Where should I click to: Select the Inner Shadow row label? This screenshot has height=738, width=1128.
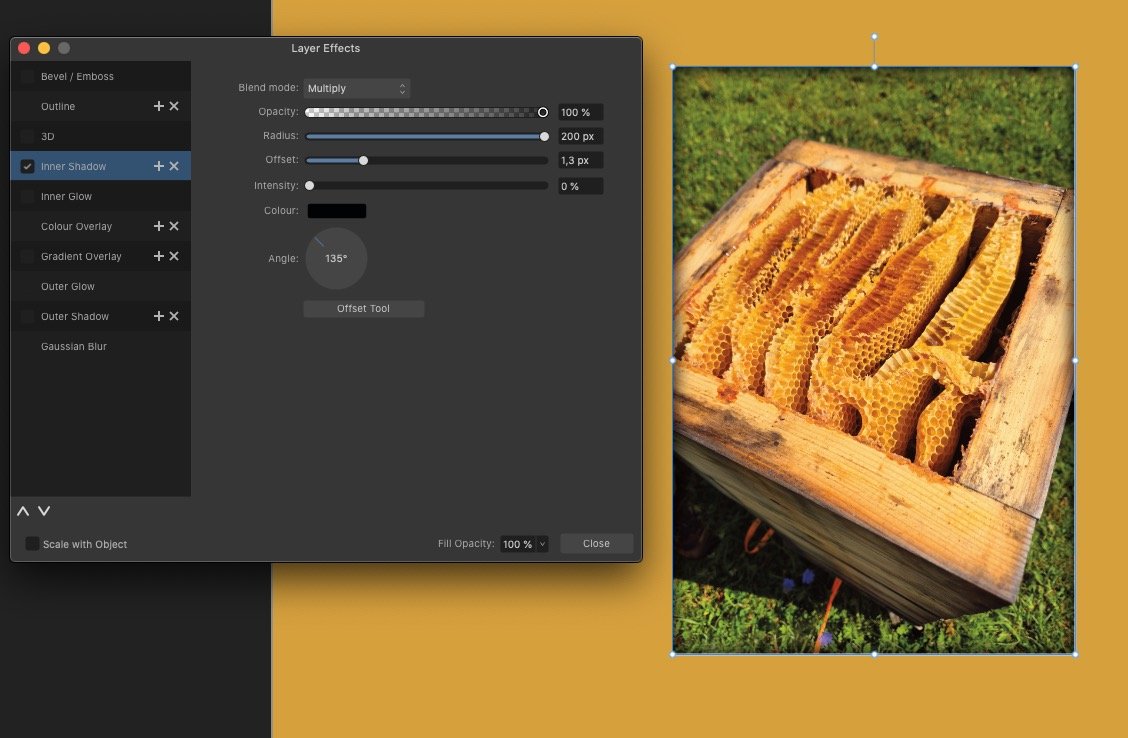tap(73, 166)
